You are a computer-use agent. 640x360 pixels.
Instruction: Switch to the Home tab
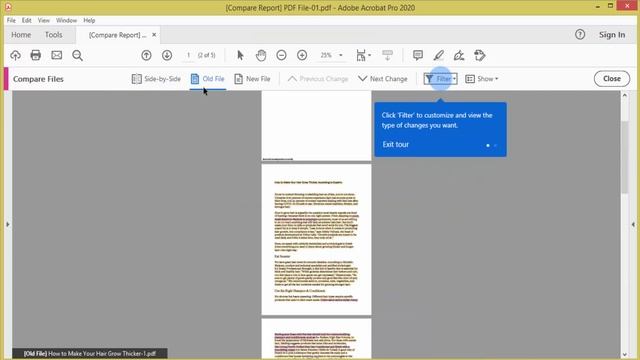tap(21, 35)
